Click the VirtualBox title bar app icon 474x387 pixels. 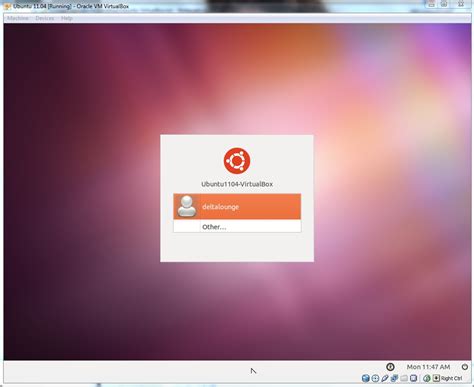7,6
